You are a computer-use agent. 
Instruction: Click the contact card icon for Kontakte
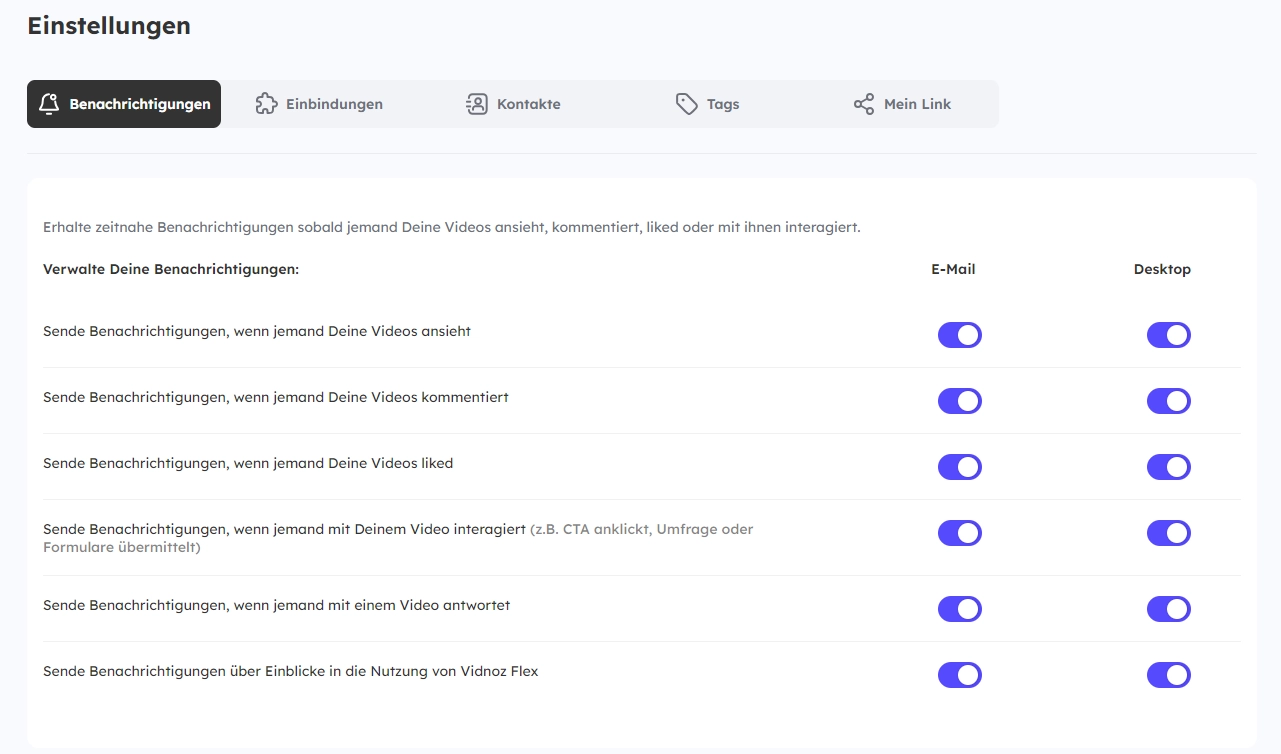click(x=477, y=104)
